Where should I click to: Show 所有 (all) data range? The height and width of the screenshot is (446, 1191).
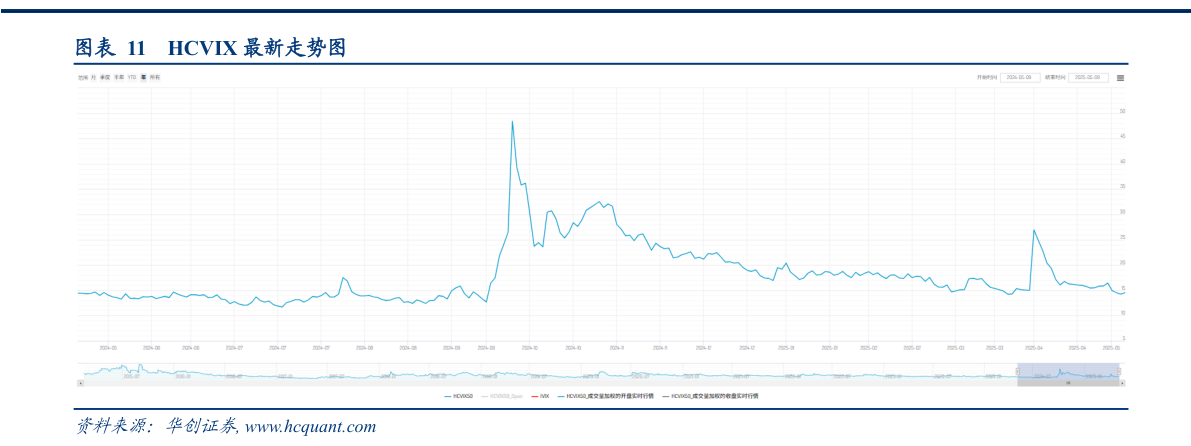154,77
